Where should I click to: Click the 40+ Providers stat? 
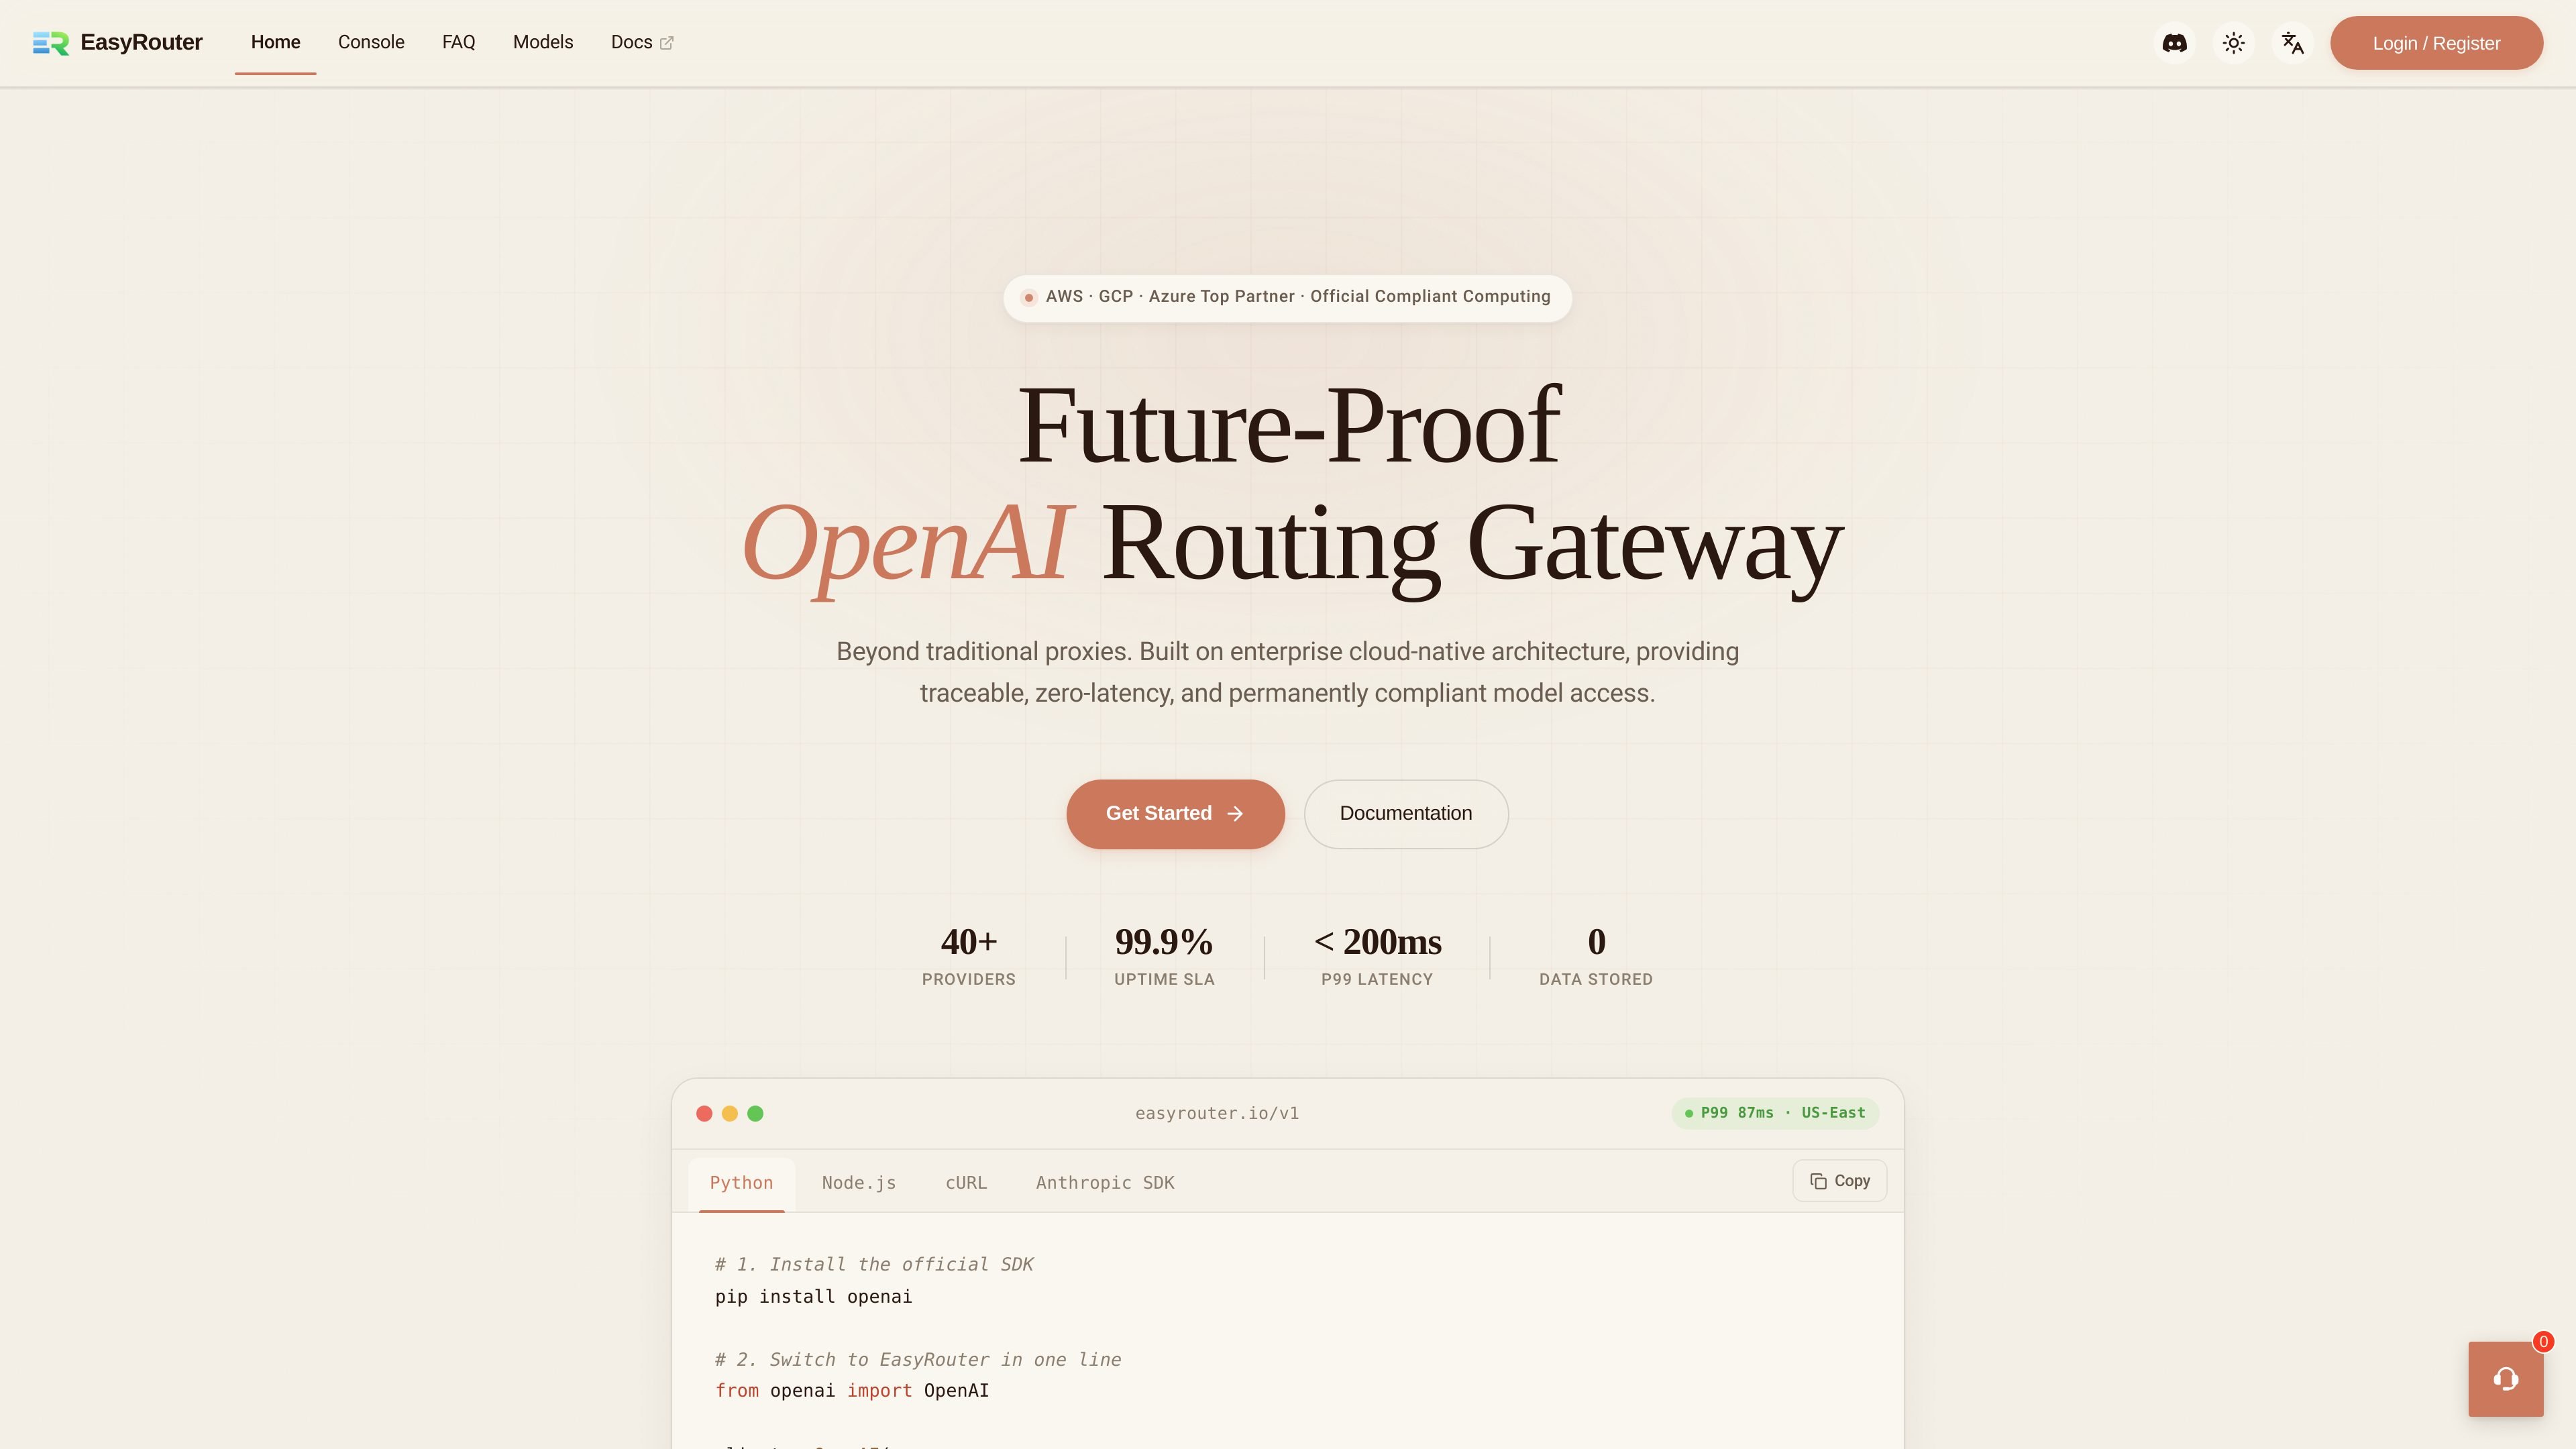[968, 956]
